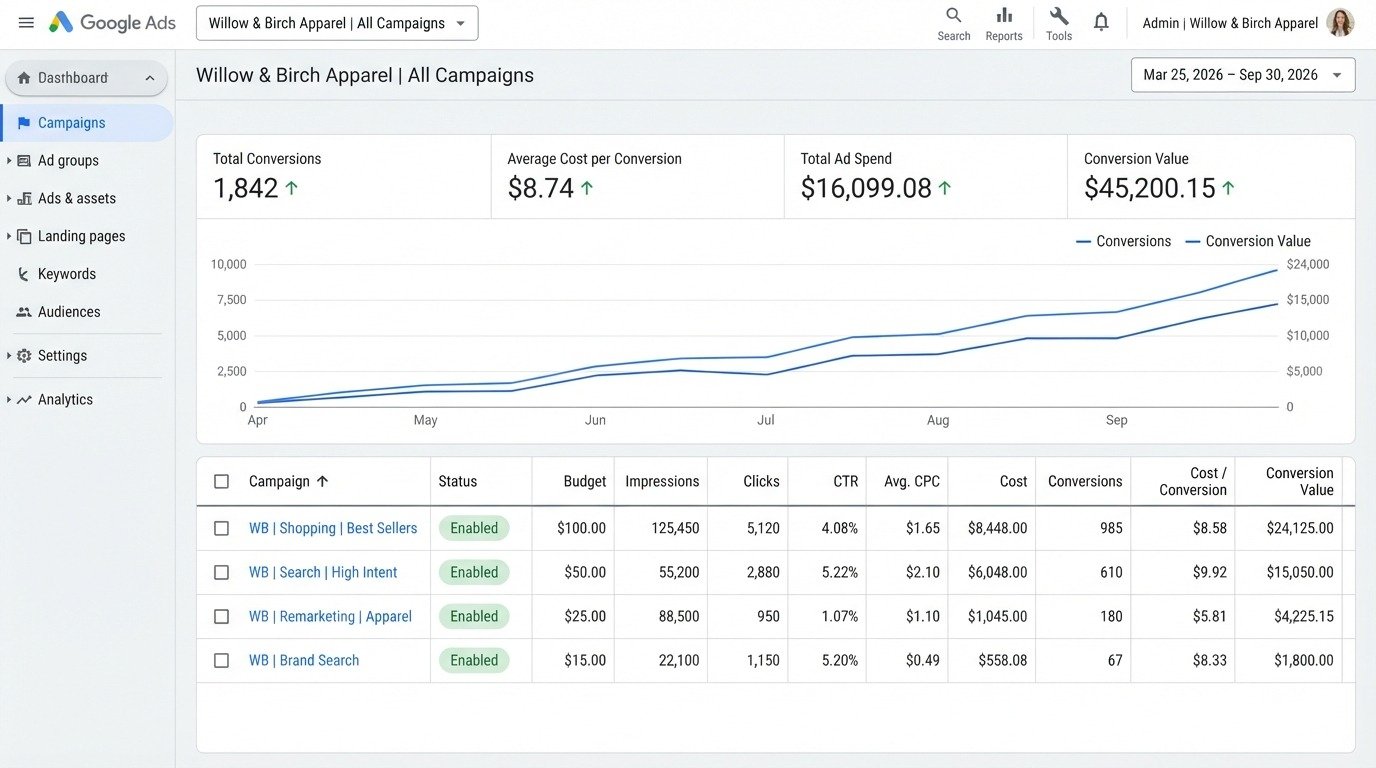Sort table by Campaign column header
The height and width of the screenshot is (768, 1376).
(x=289, y=481)
